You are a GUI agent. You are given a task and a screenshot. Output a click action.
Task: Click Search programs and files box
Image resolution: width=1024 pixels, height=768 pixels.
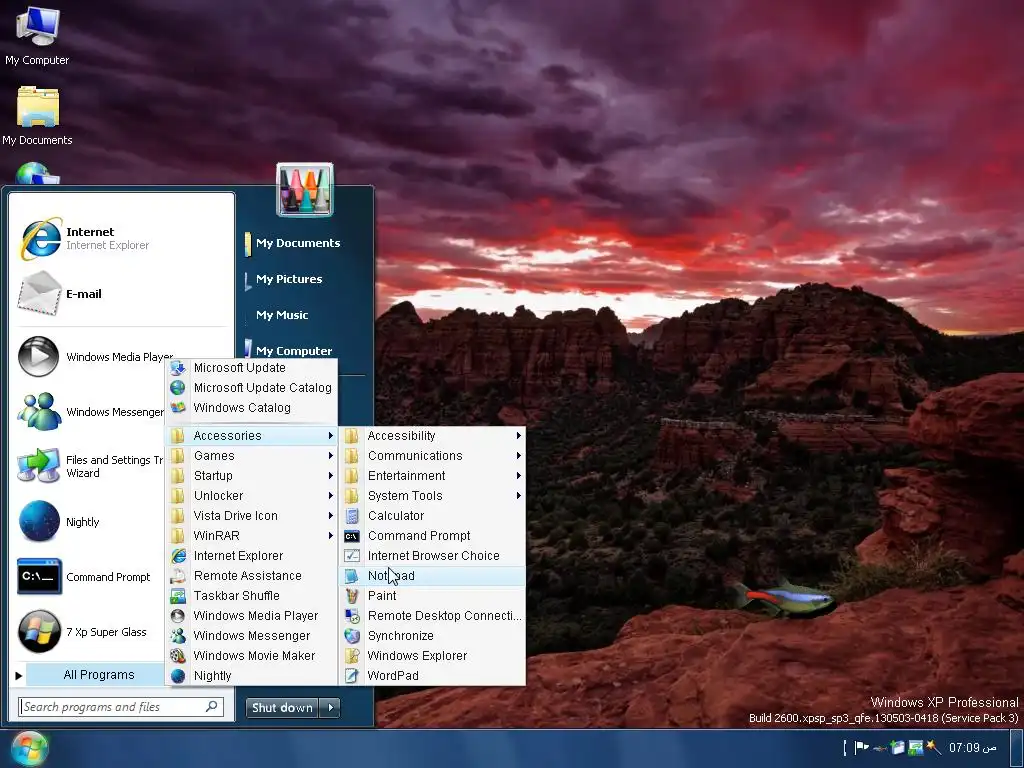(121, 707)
